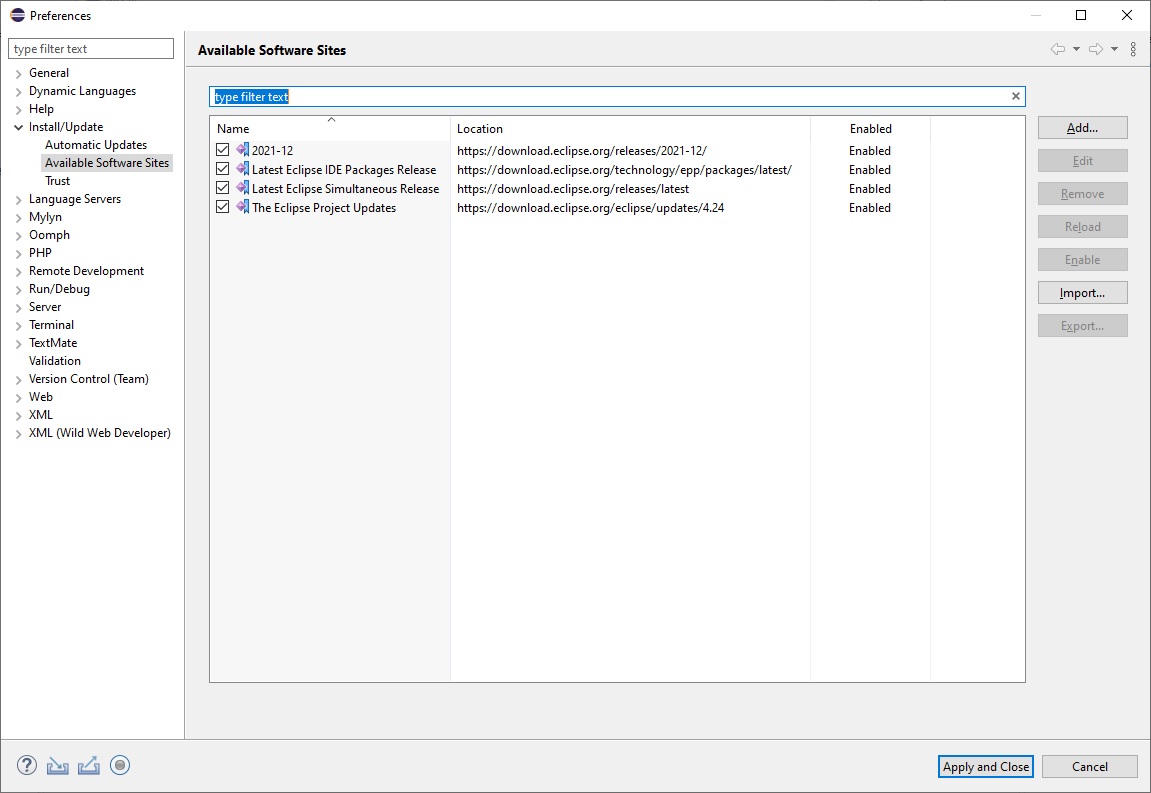Image resolution: width=1151 pixels, height=793 pixels.
Task: Click the import preferences icon at bottom left
Action: (x=57, y=766)
